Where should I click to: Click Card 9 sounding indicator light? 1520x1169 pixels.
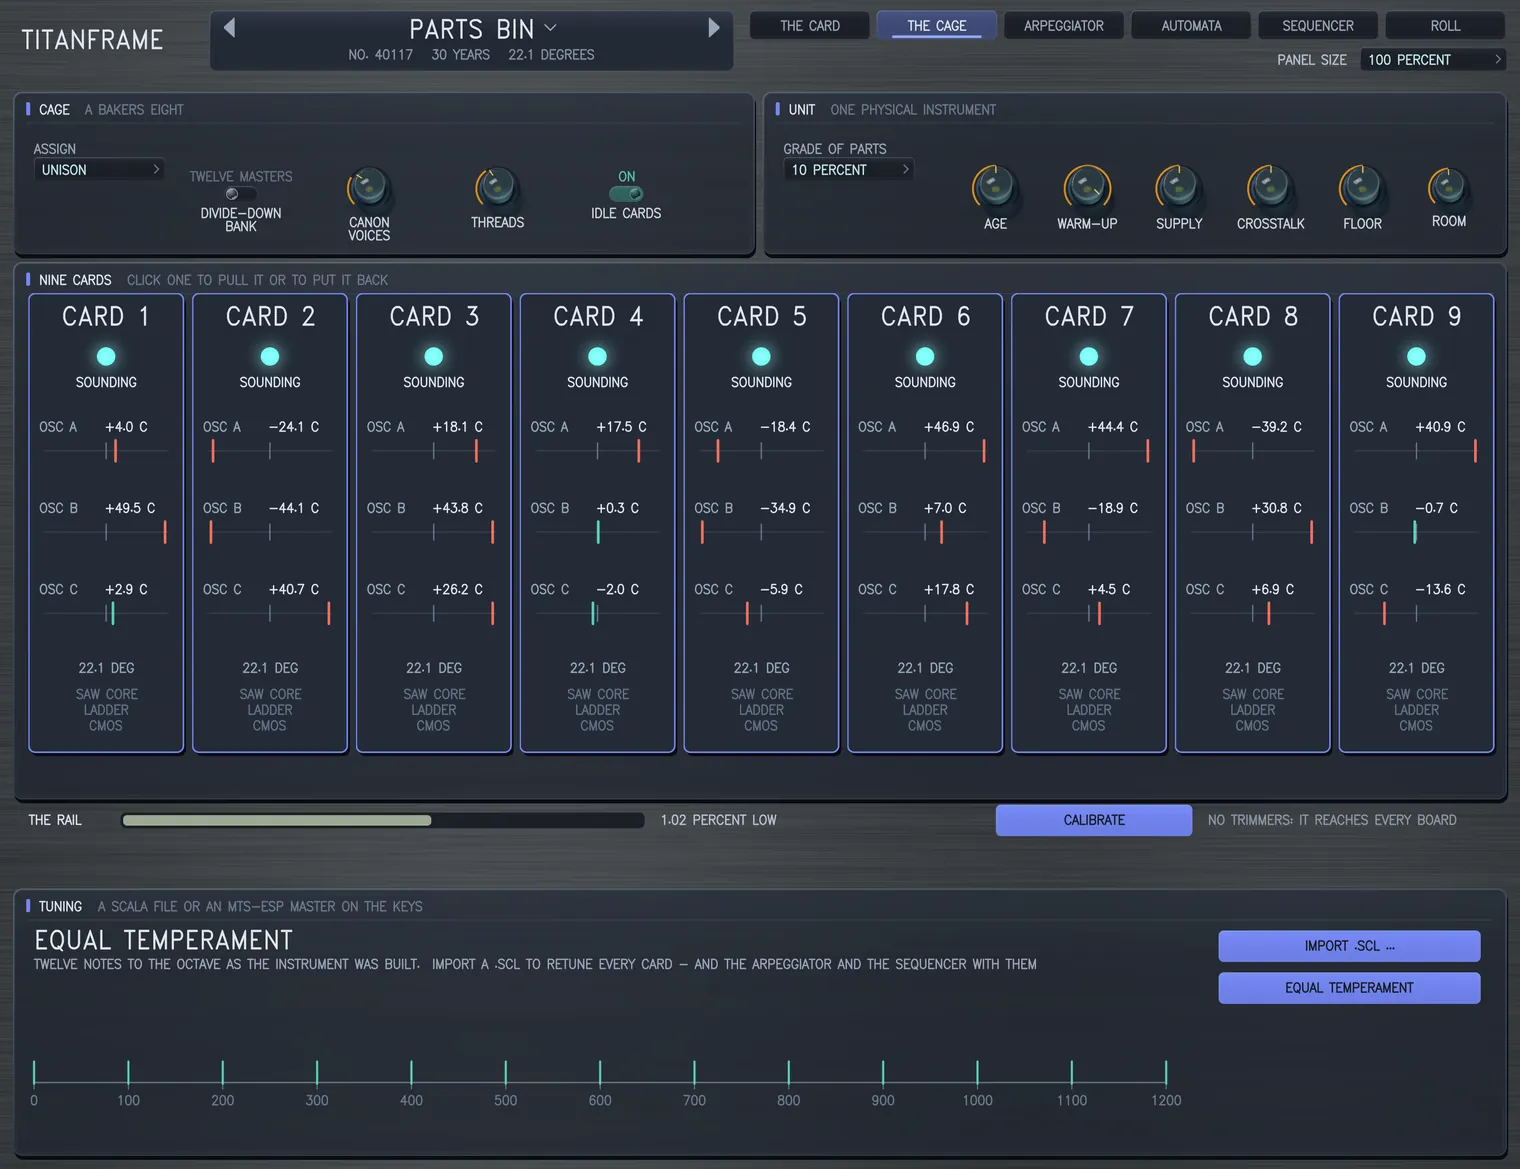pyautogui.click(x=1416, y=356)
